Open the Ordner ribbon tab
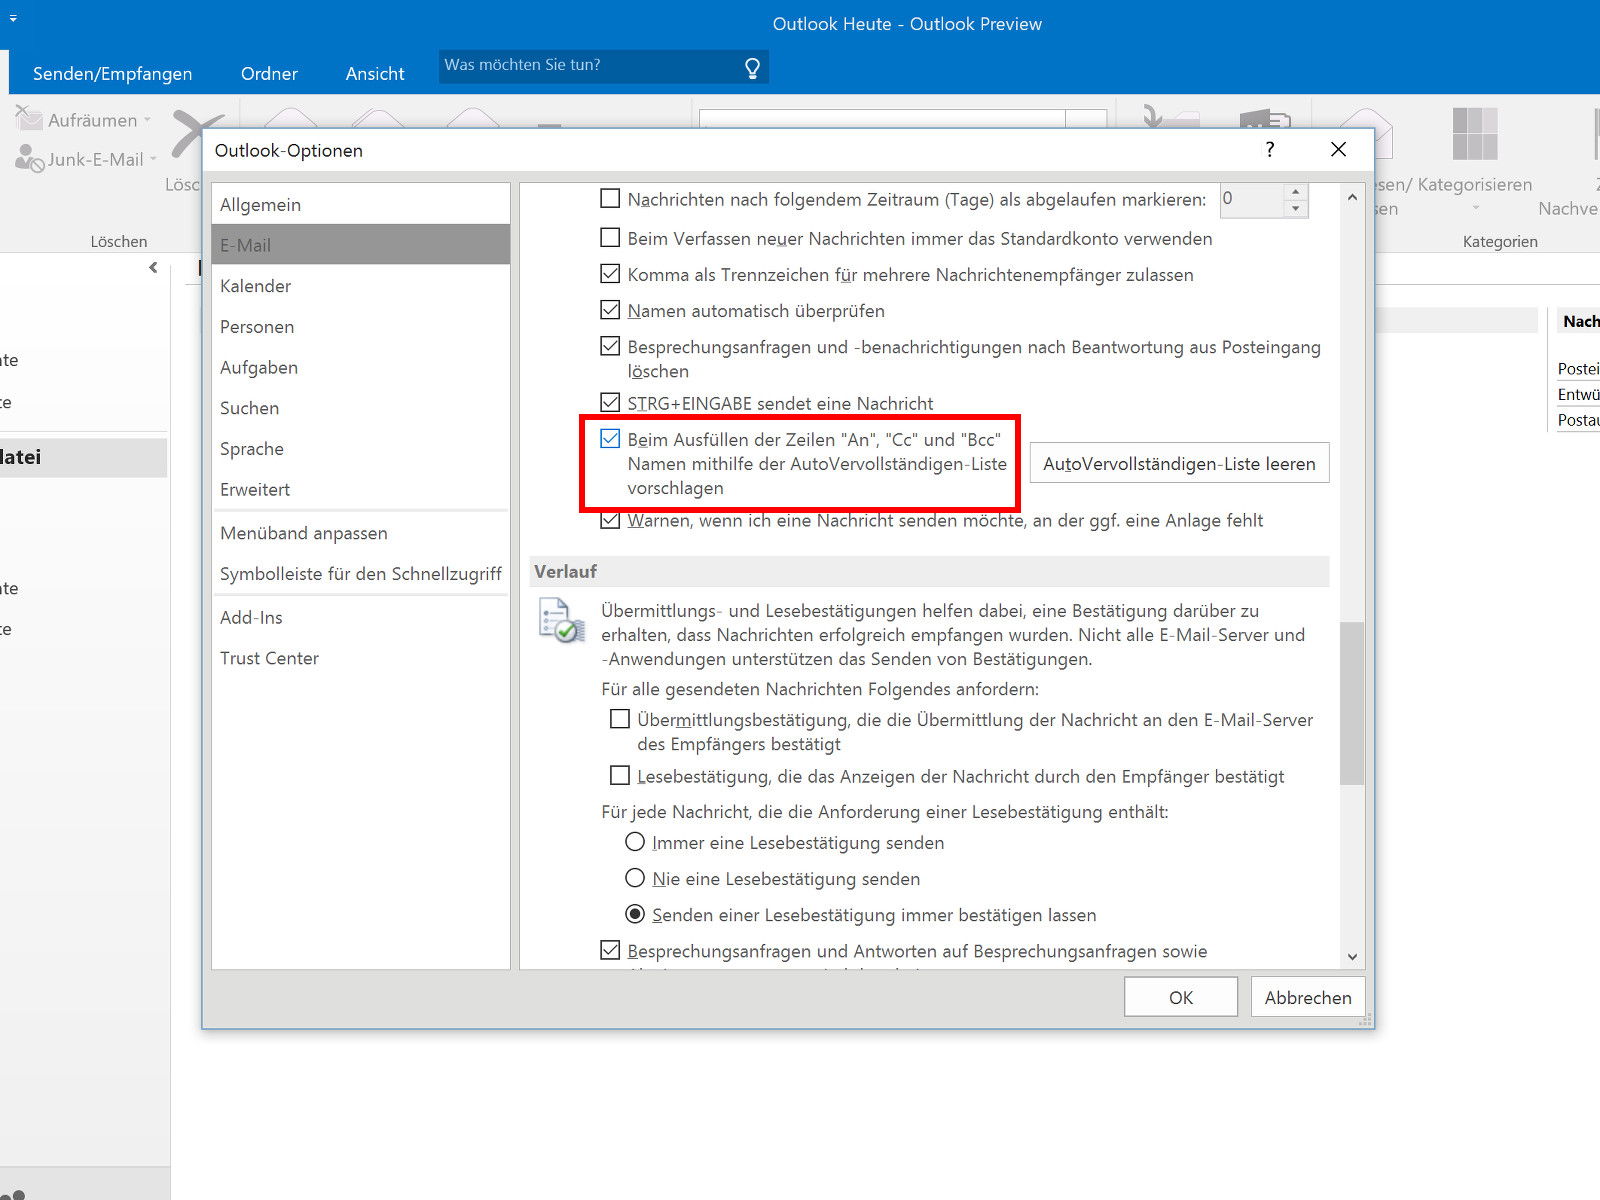 pyautogui.click(x=269, y=73)
